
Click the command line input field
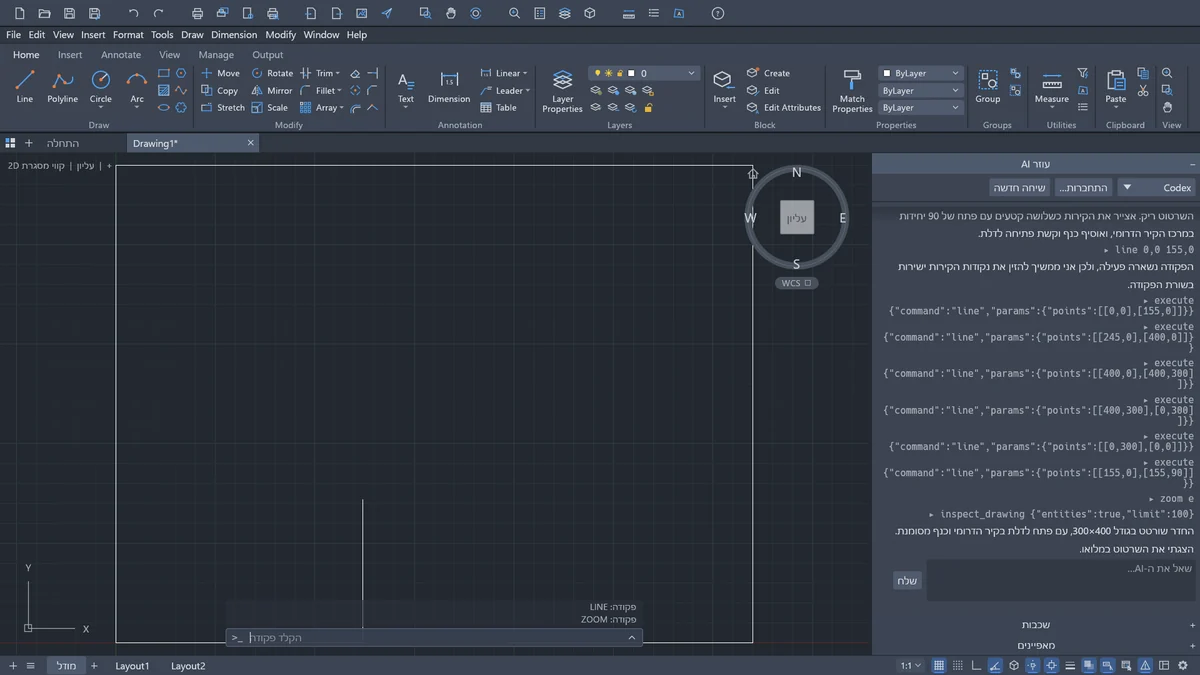435,637
